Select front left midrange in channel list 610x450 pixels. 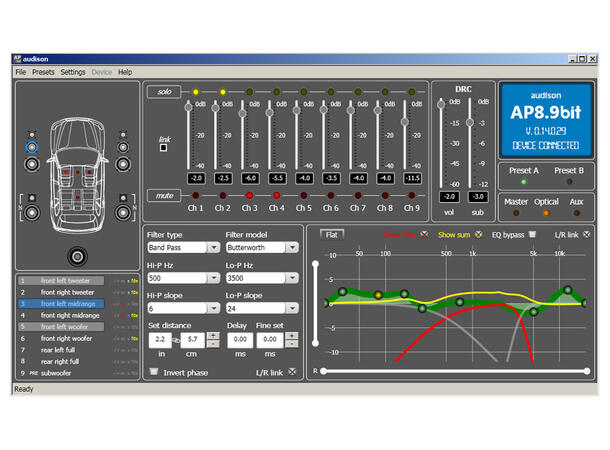click(x=61, y=304)
